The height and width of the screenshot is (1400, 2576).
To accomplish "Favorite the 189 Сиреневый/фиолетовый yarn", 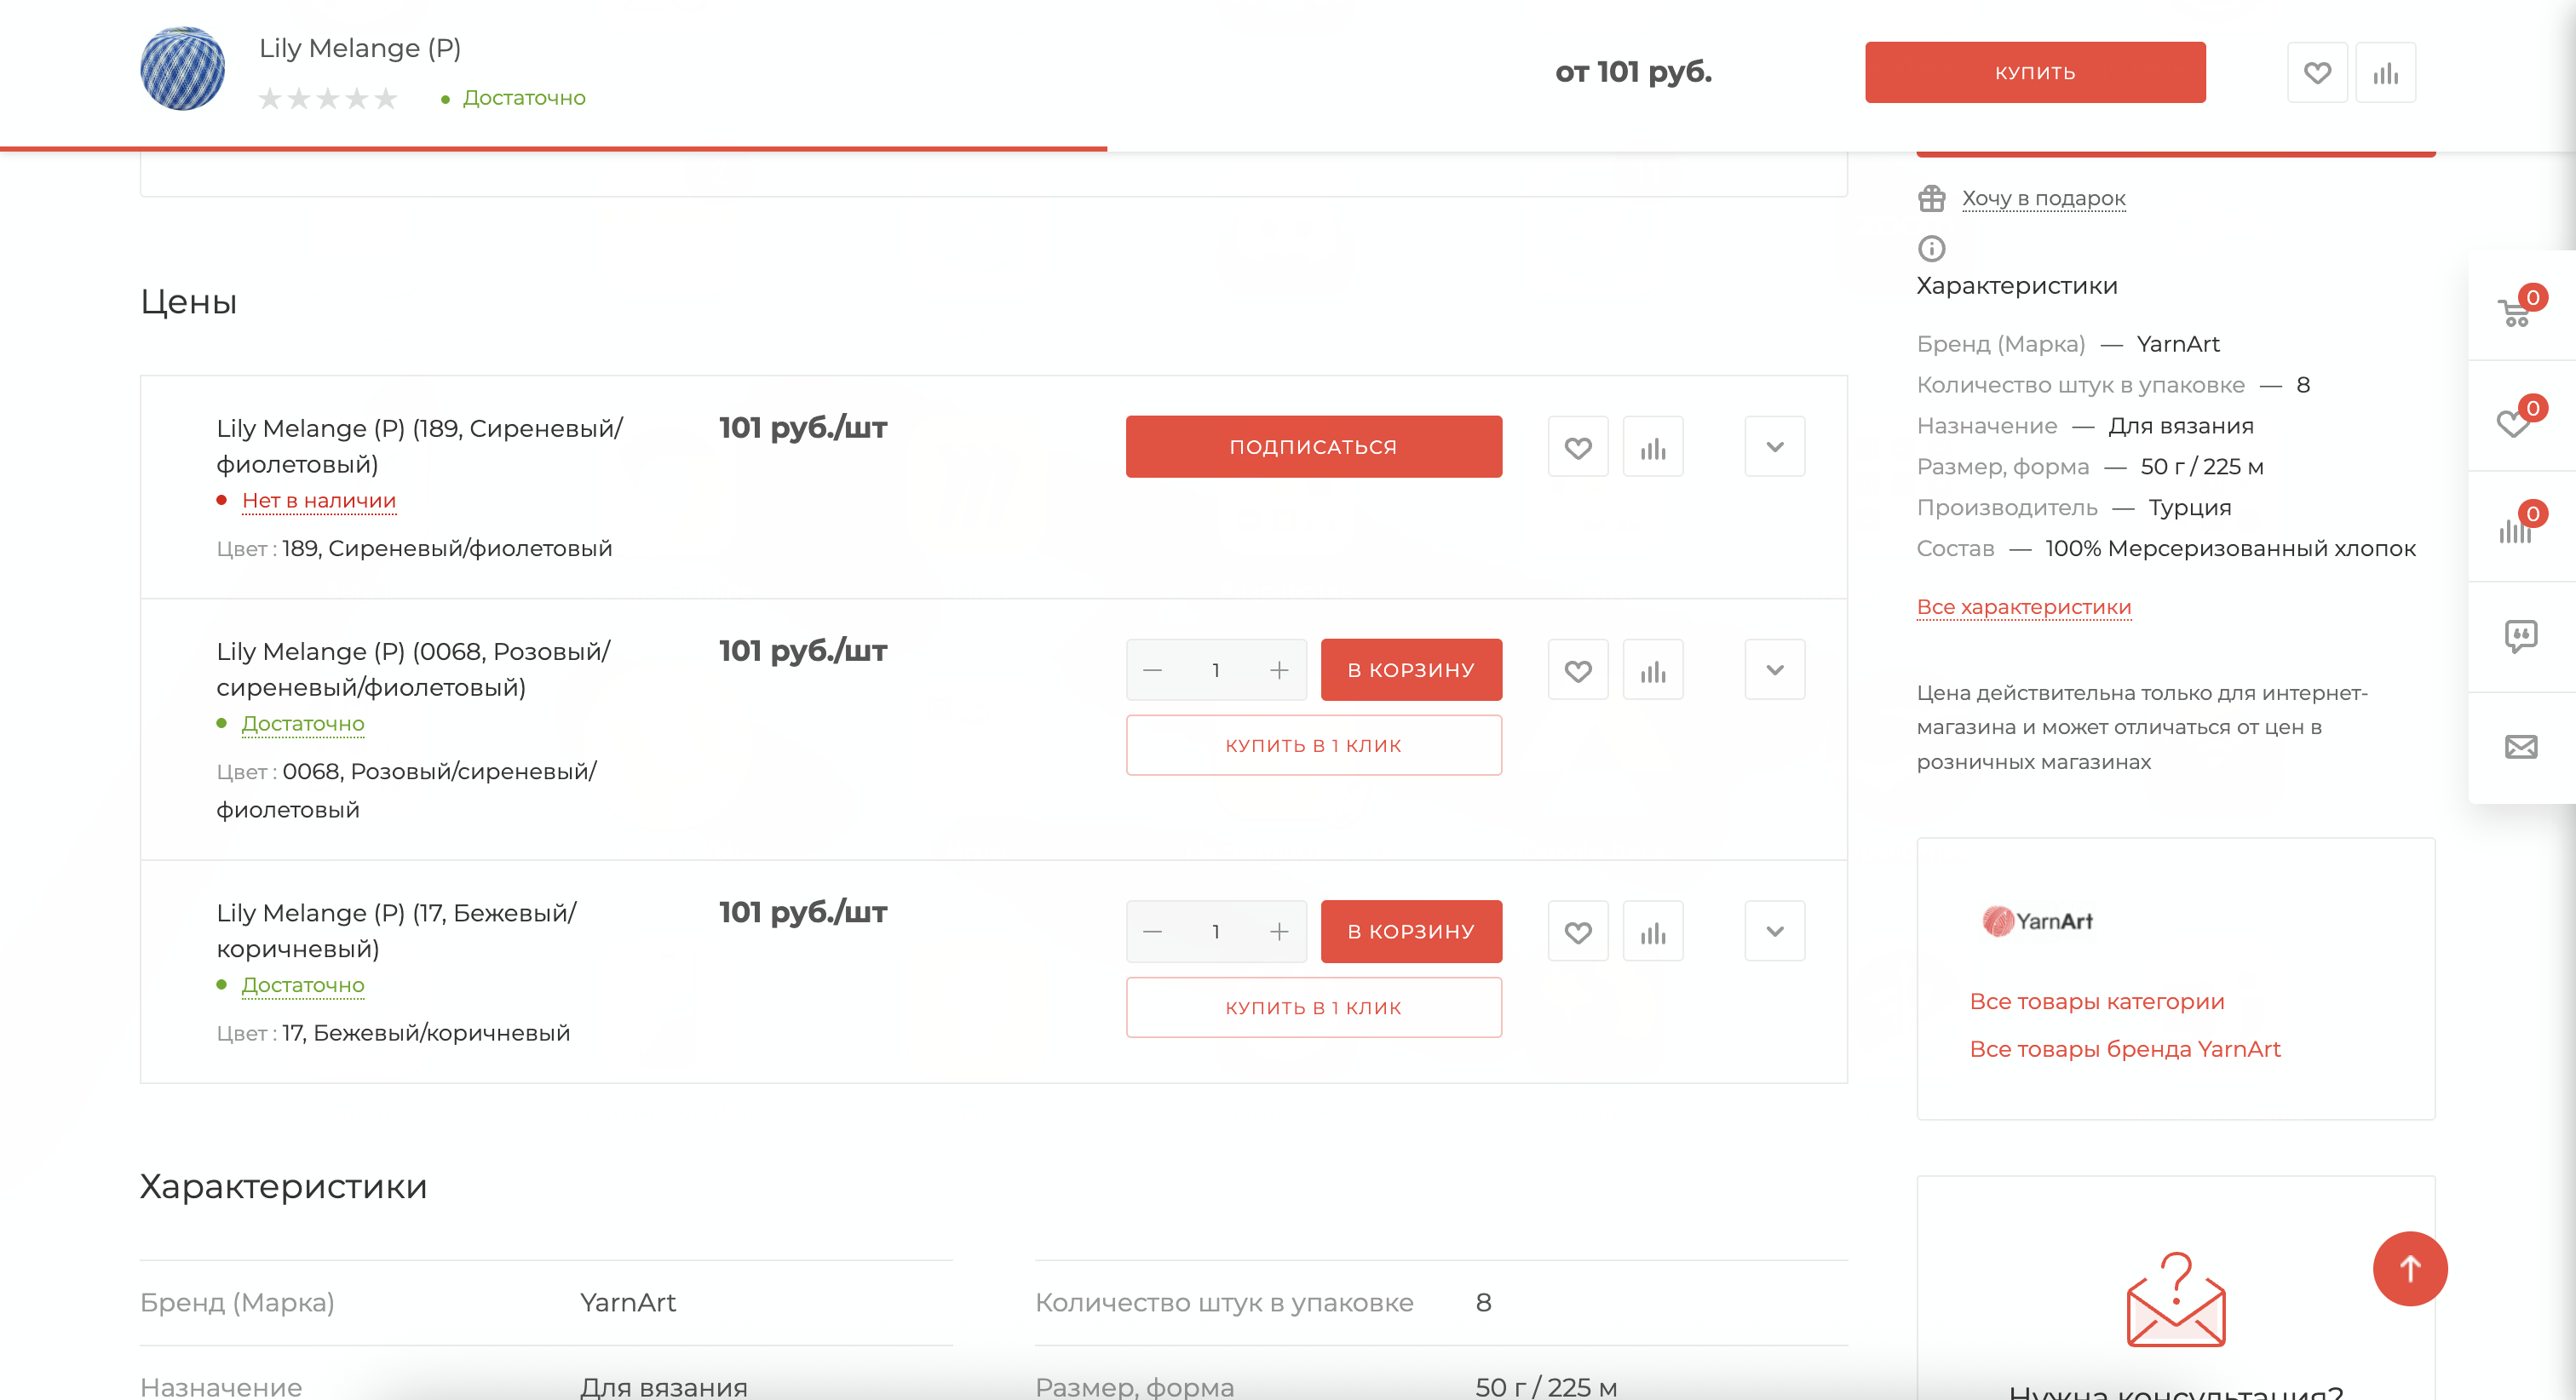I will click(x=1578, y=447).
